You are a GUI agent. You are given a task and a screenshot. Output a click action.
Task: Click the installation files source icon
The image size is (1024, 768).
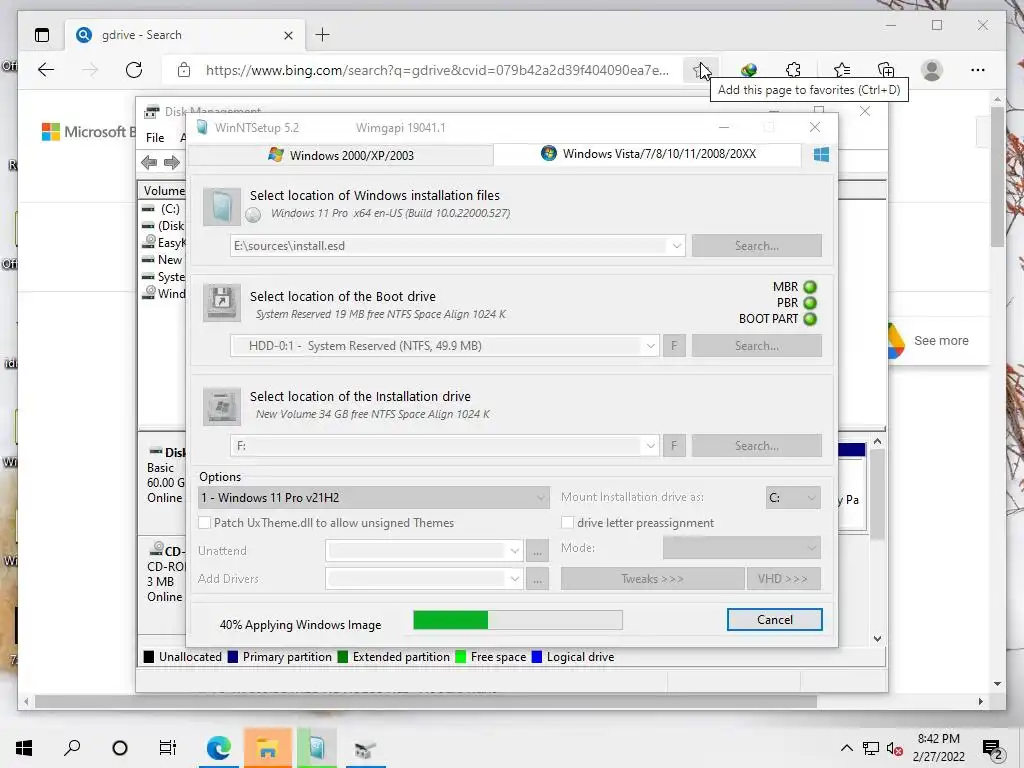click(x=221, y=207)
